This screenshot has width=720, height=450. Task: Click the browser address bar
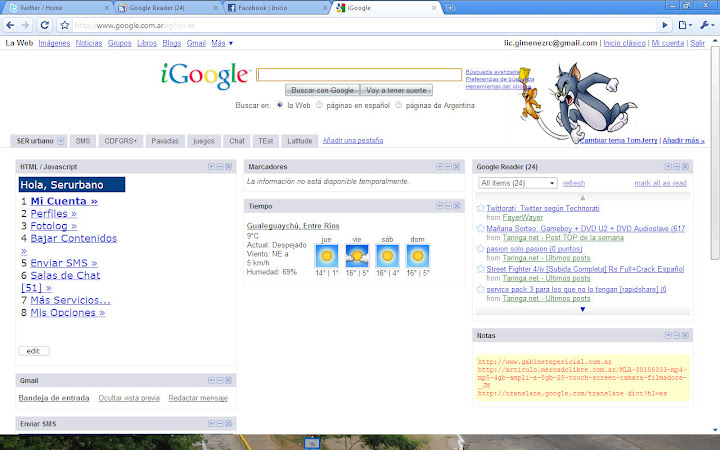(363, 25)
